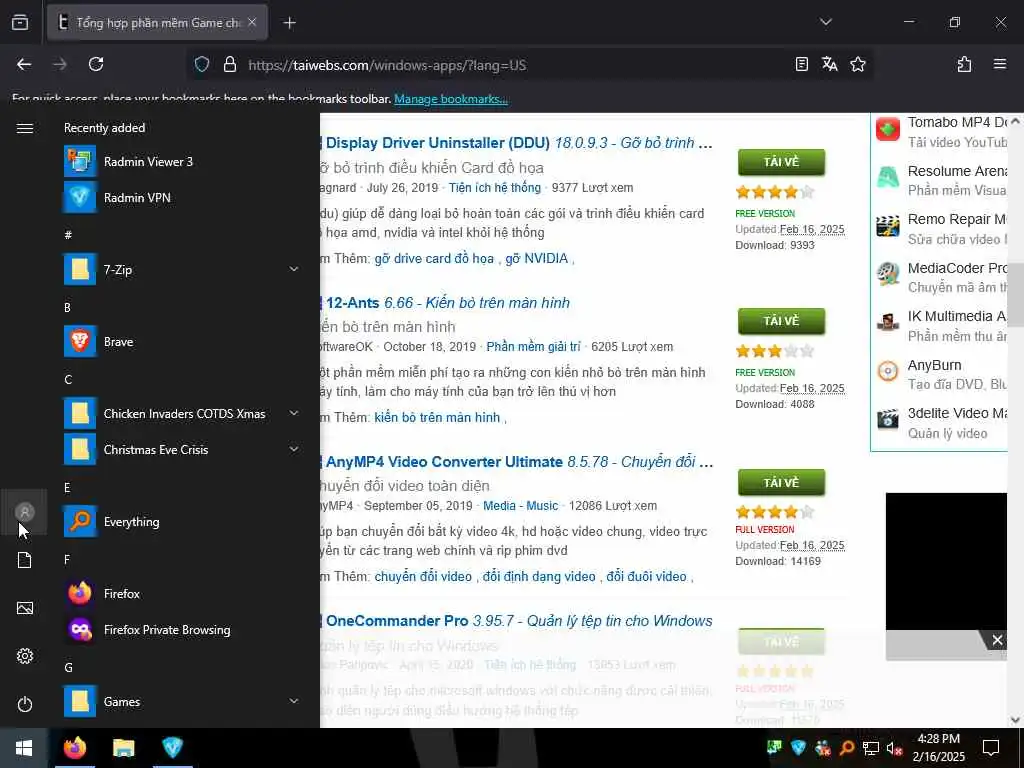Open the Everything tray icon
This screenshot has height=768, width=1024.
(x=846, y=748)
